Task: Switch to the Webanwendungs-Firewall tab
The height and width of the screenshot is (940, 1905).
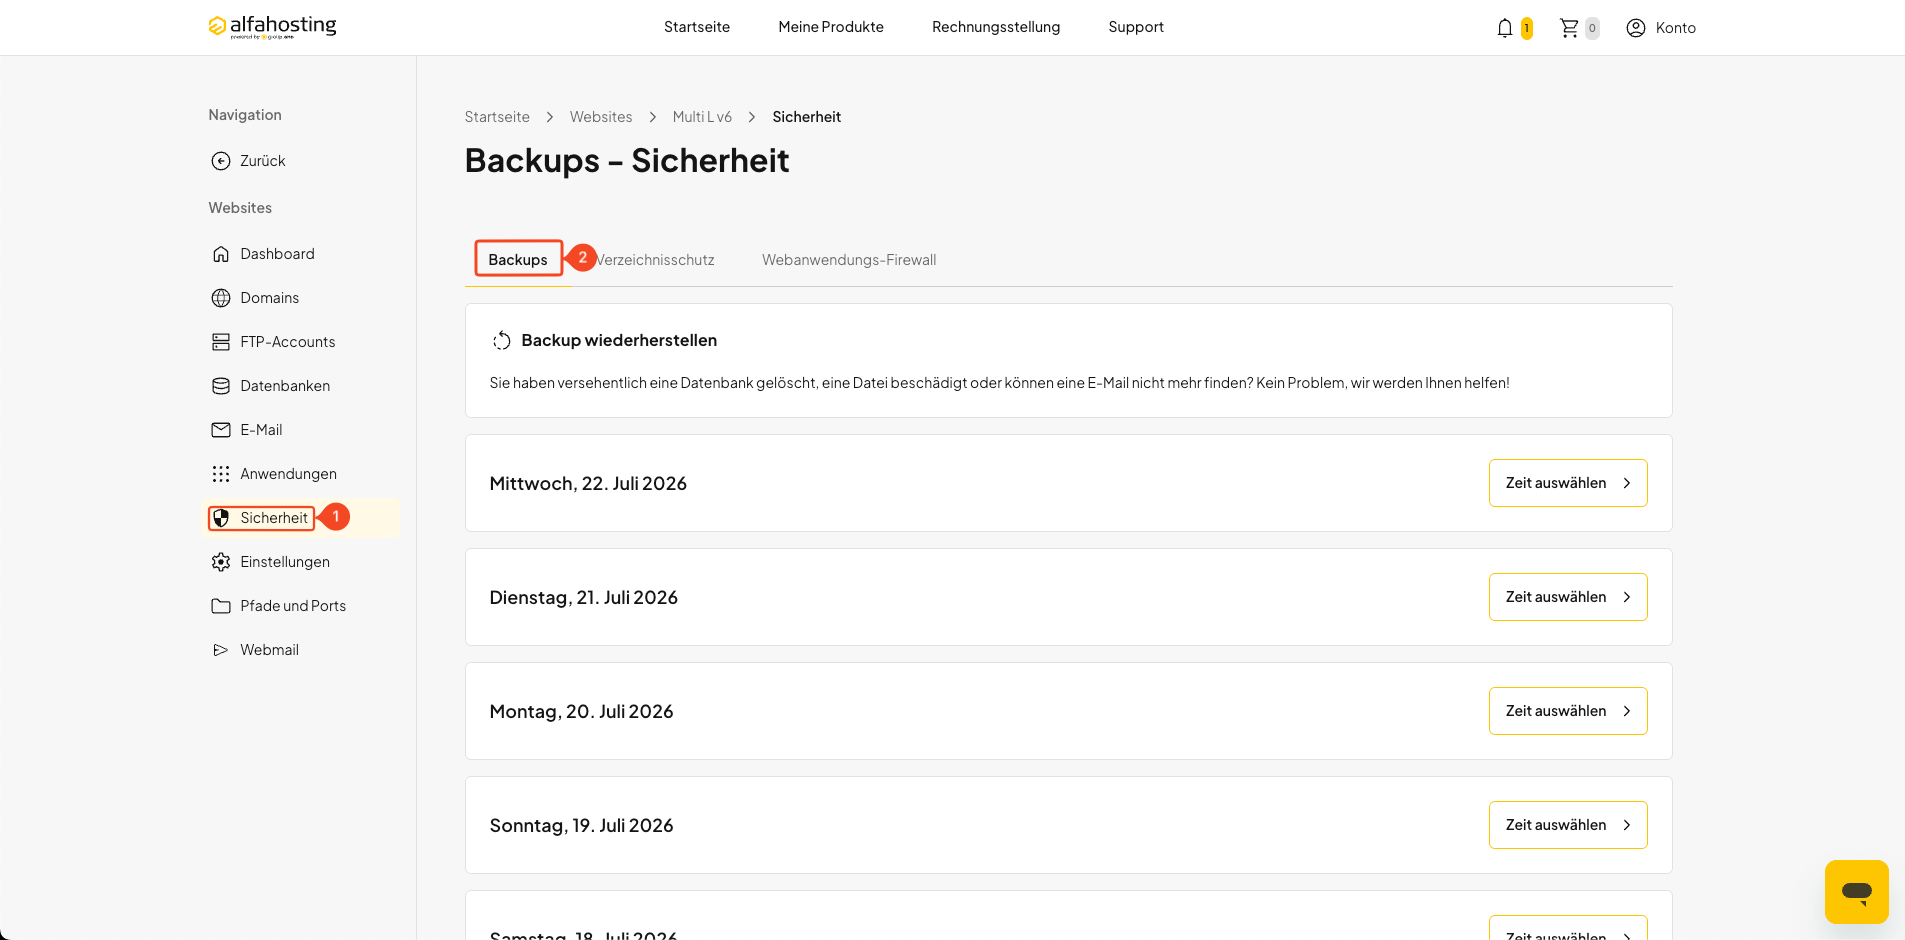Action: click(x=849, y=260)
